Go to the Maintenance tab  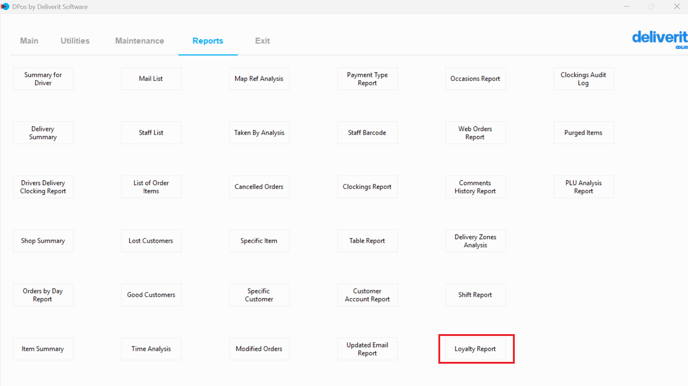pyautogui.click(x=140, y=41)
